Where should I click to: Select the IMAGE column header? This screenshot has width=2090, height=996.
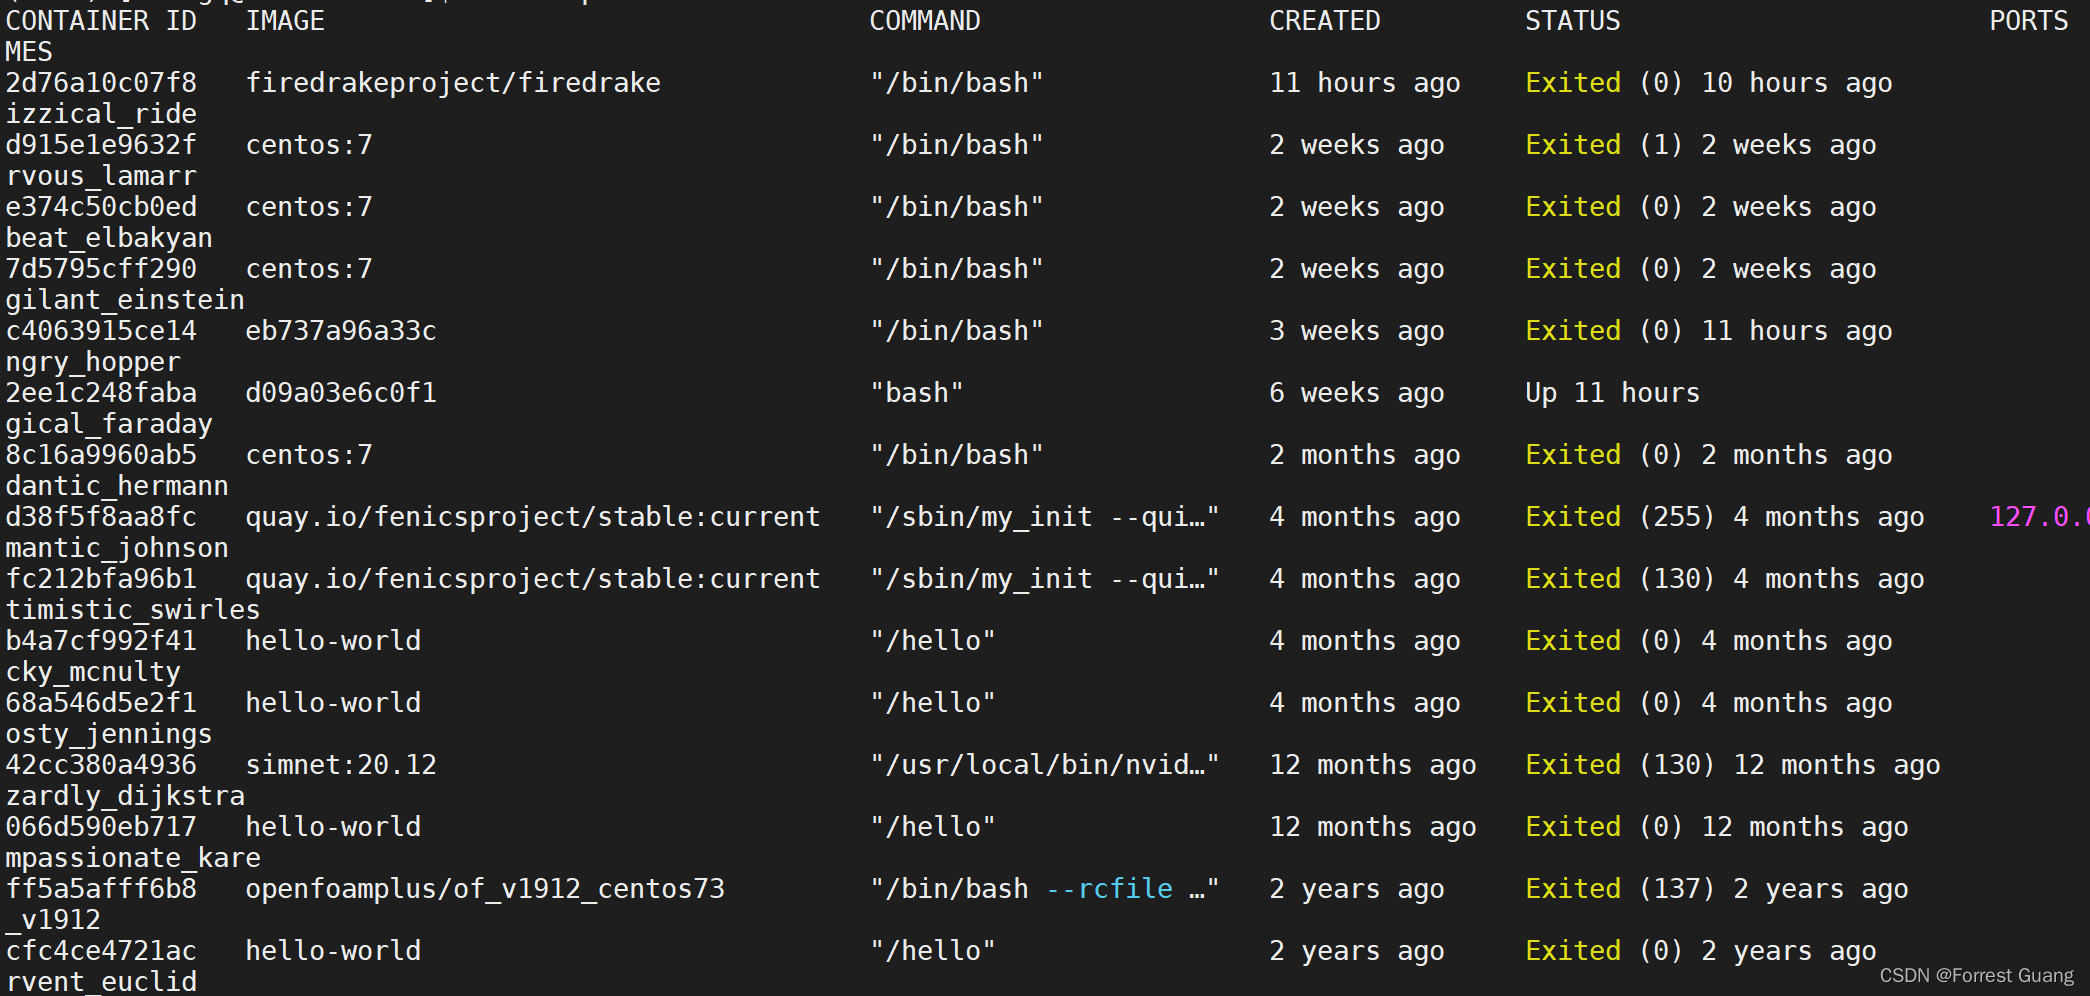pyautogui.click(x=285, y=20)
